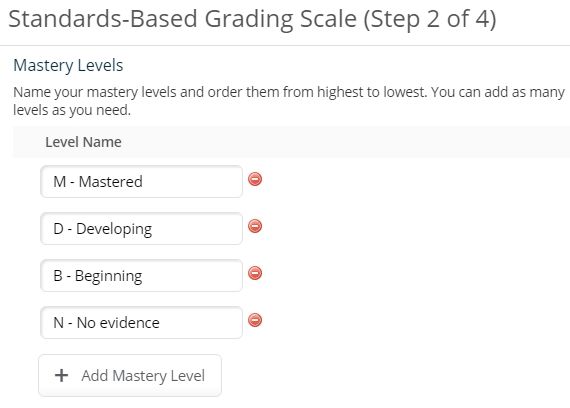
Task: Click Add Mastery Level button
Action: (x=130, y=375)
